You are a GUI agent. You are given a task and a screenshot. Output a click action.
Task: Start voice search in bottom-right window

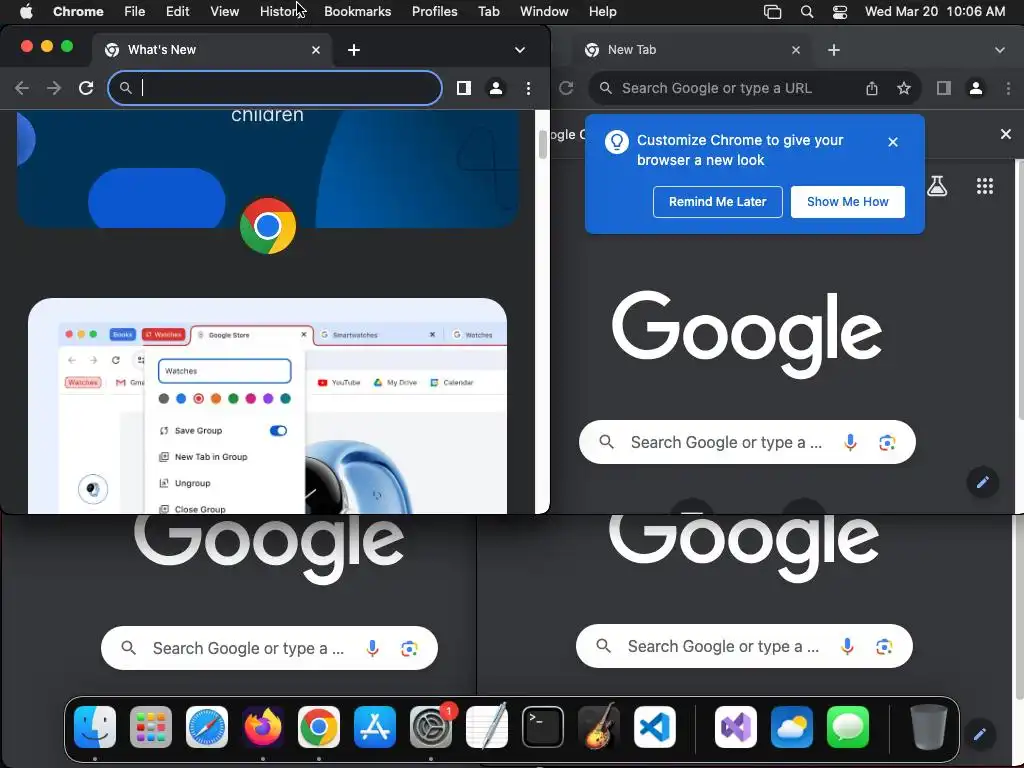(x=847, y=647)
